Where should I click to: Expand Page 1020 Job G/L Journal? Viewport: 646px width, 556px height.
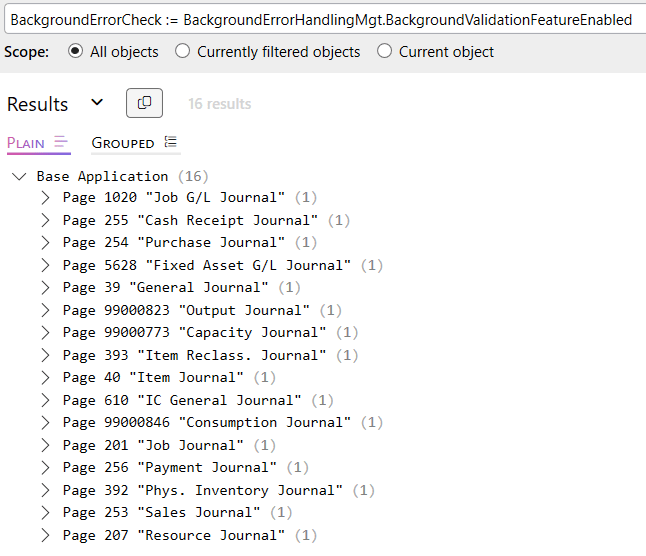(45, 198)
